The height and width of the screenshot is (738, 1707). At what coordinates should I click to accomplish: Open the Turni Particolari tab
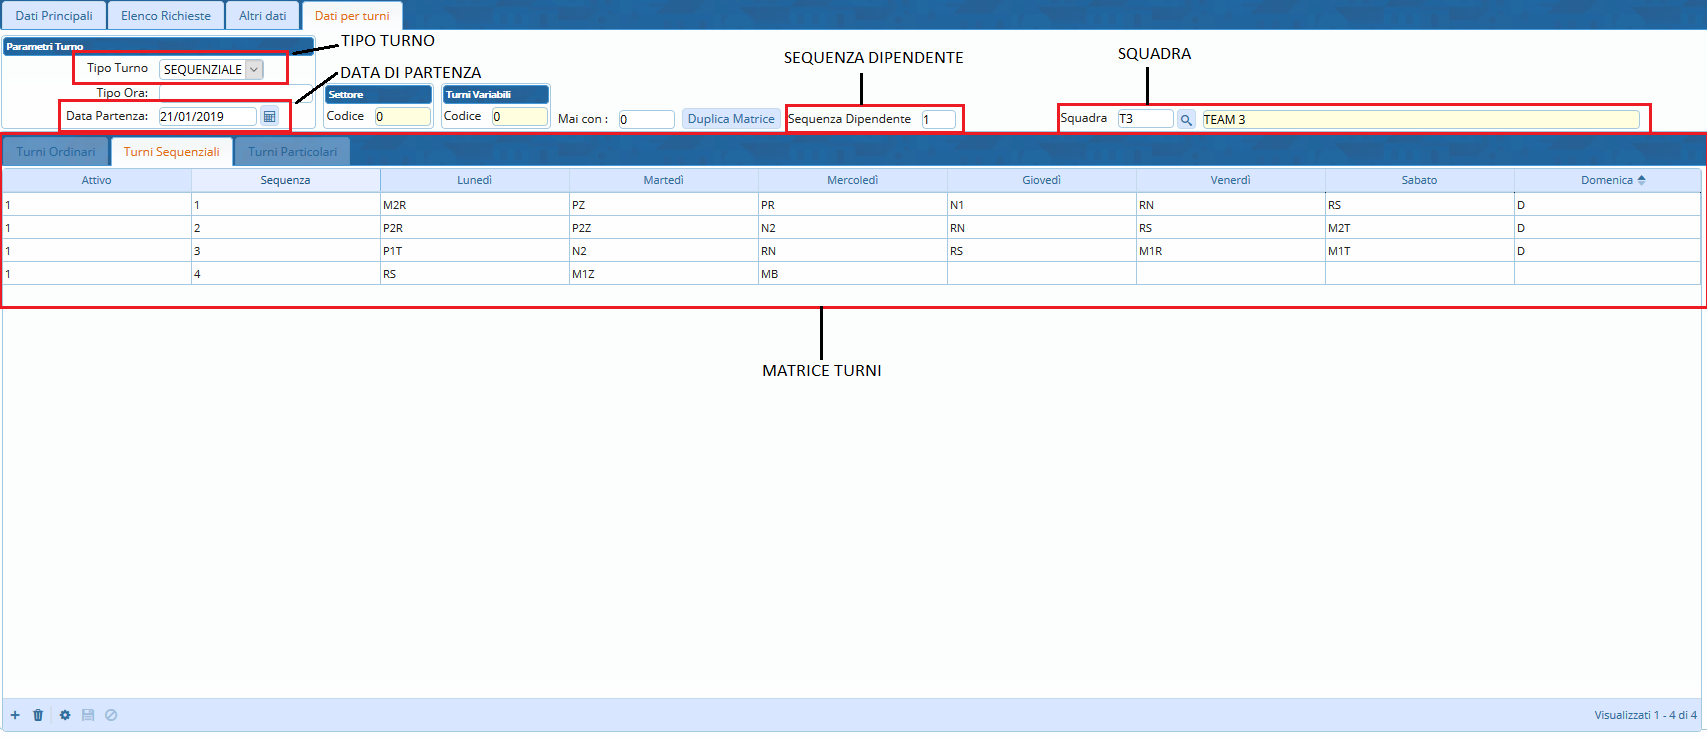[292, 152]
